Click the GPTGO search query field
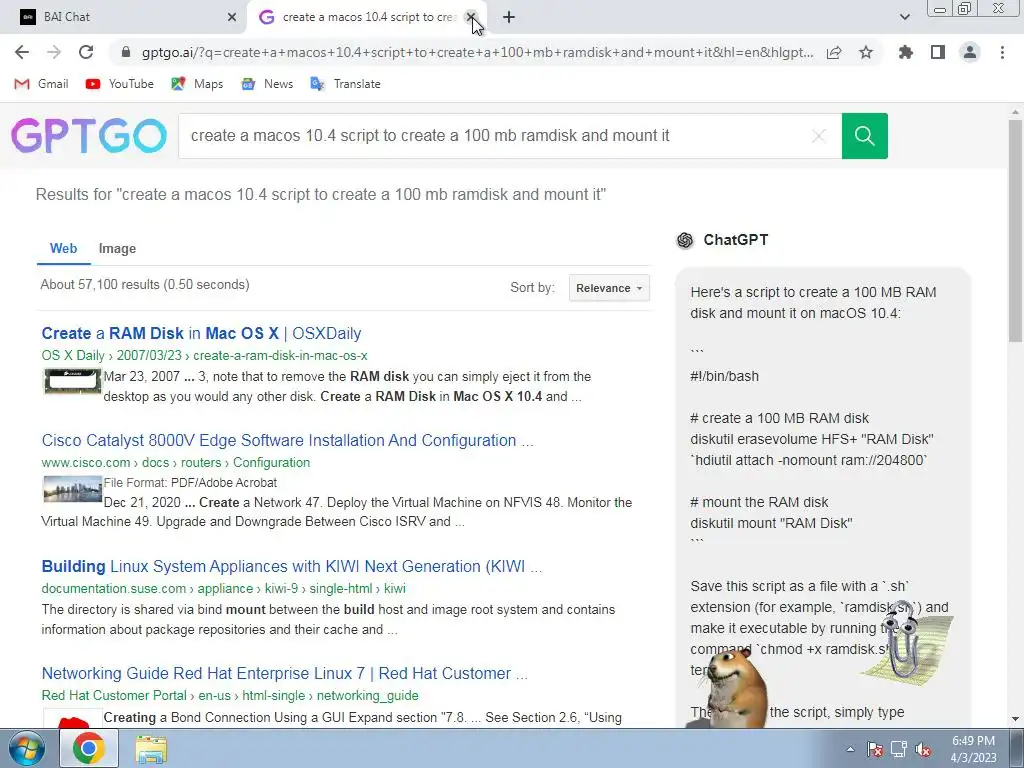 point(490,136)
